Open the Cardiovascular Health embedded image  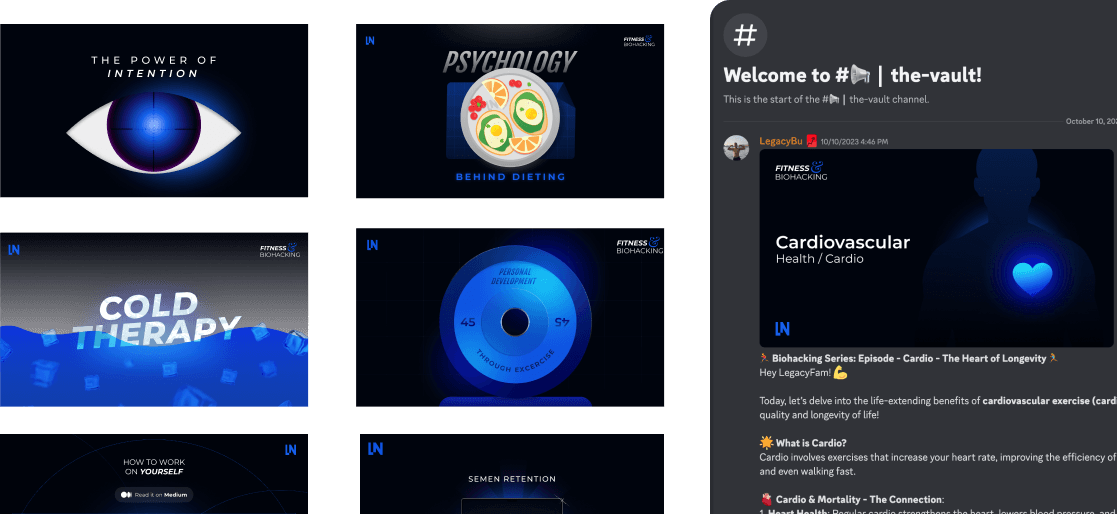[x=935, y=248]
